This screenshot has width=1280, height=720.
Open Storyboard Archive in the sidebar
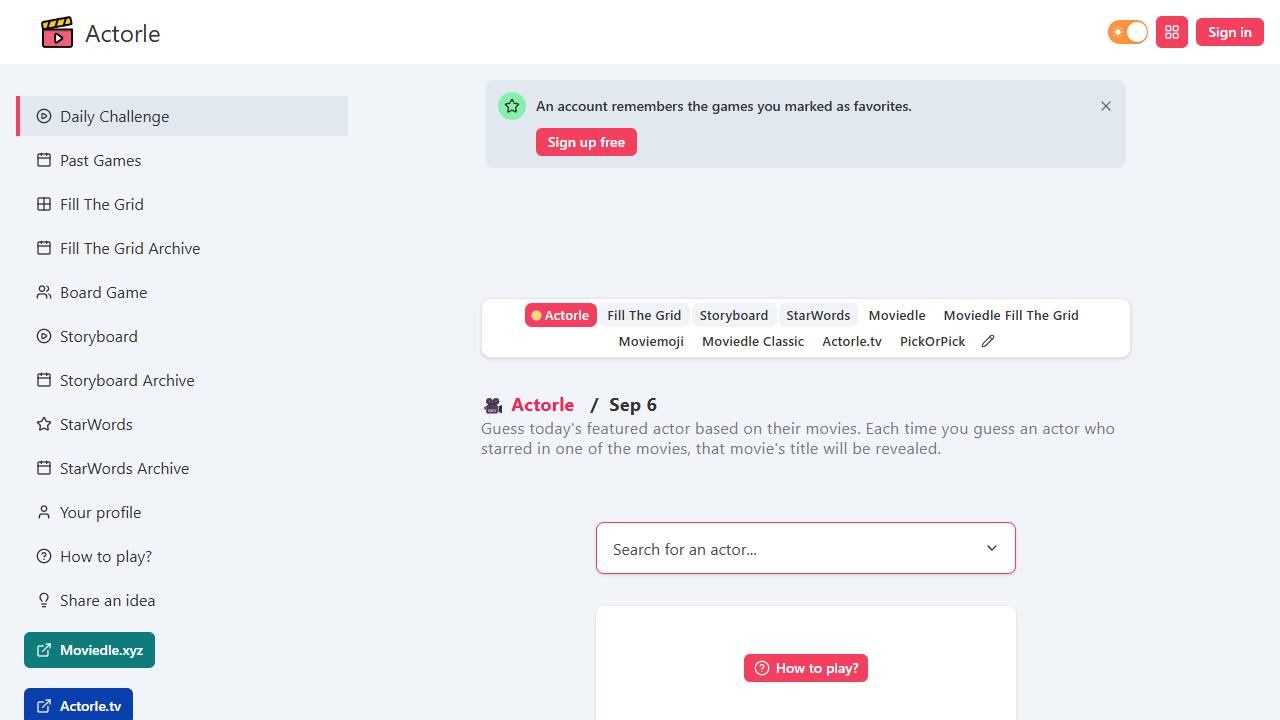[182, 380]
